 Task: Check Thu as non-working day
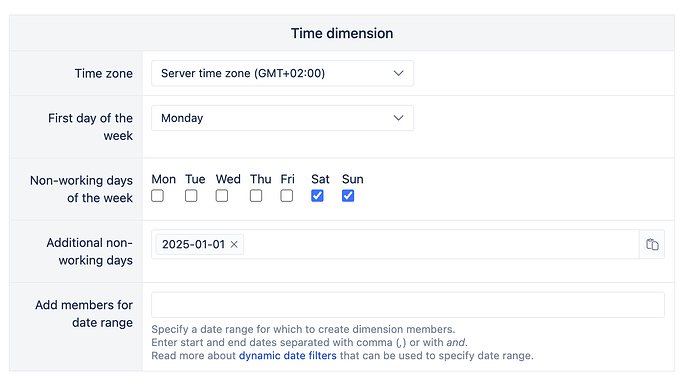256,195
